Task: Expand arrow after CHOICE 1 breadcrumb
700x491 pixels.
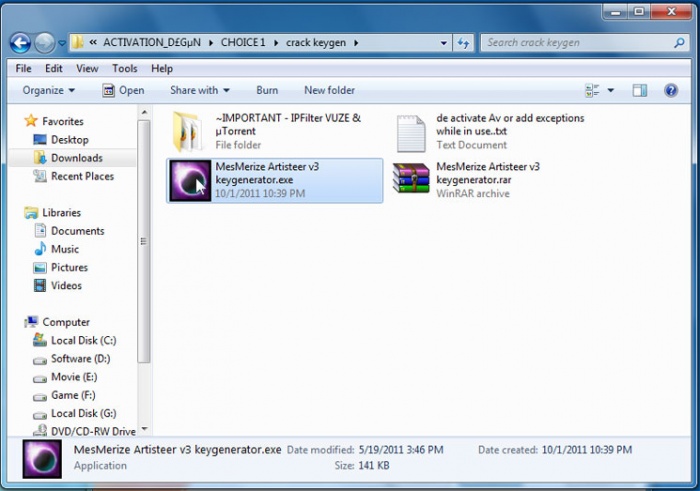Action: click(x=276, y=43)
